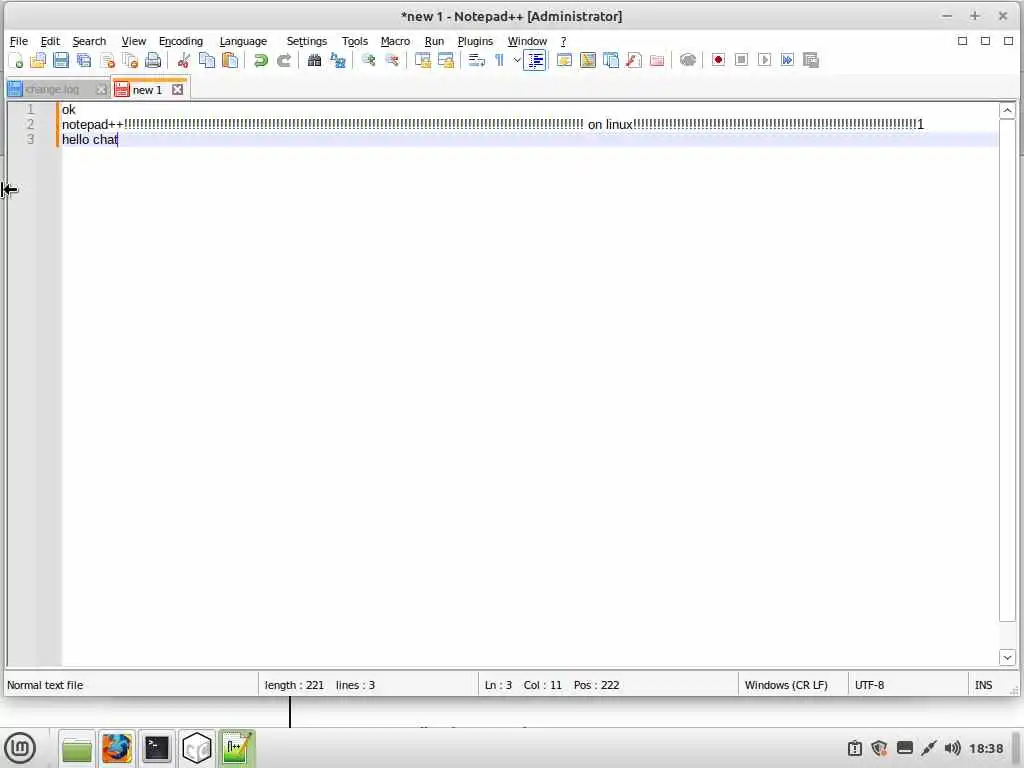Close current file with the toolbar Close icon
This screenshot has width=1024, height=768.
click(107, 61)
